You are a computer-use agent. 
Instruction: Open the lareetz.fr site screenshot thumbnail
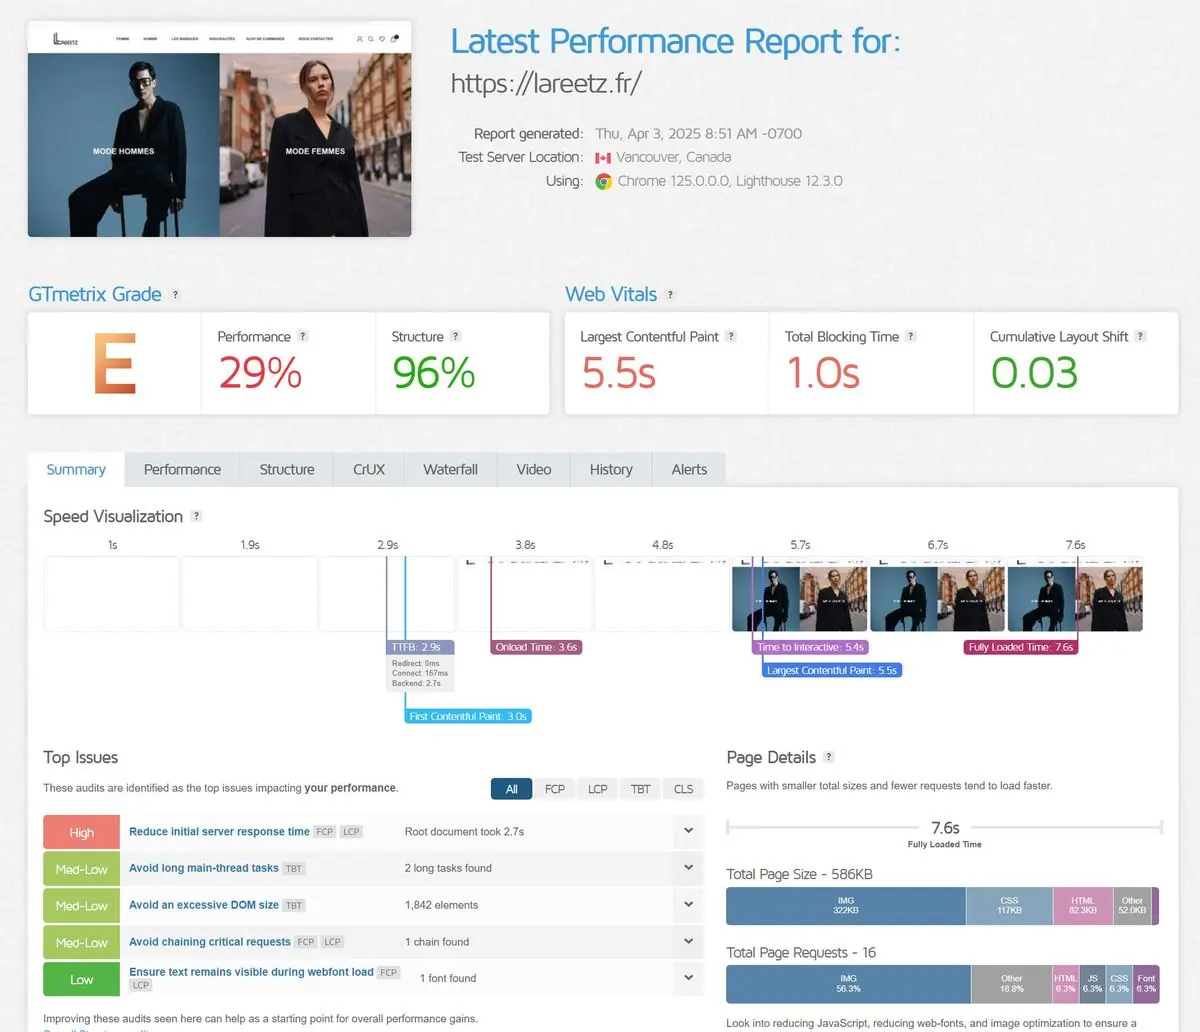pos(220,129)
